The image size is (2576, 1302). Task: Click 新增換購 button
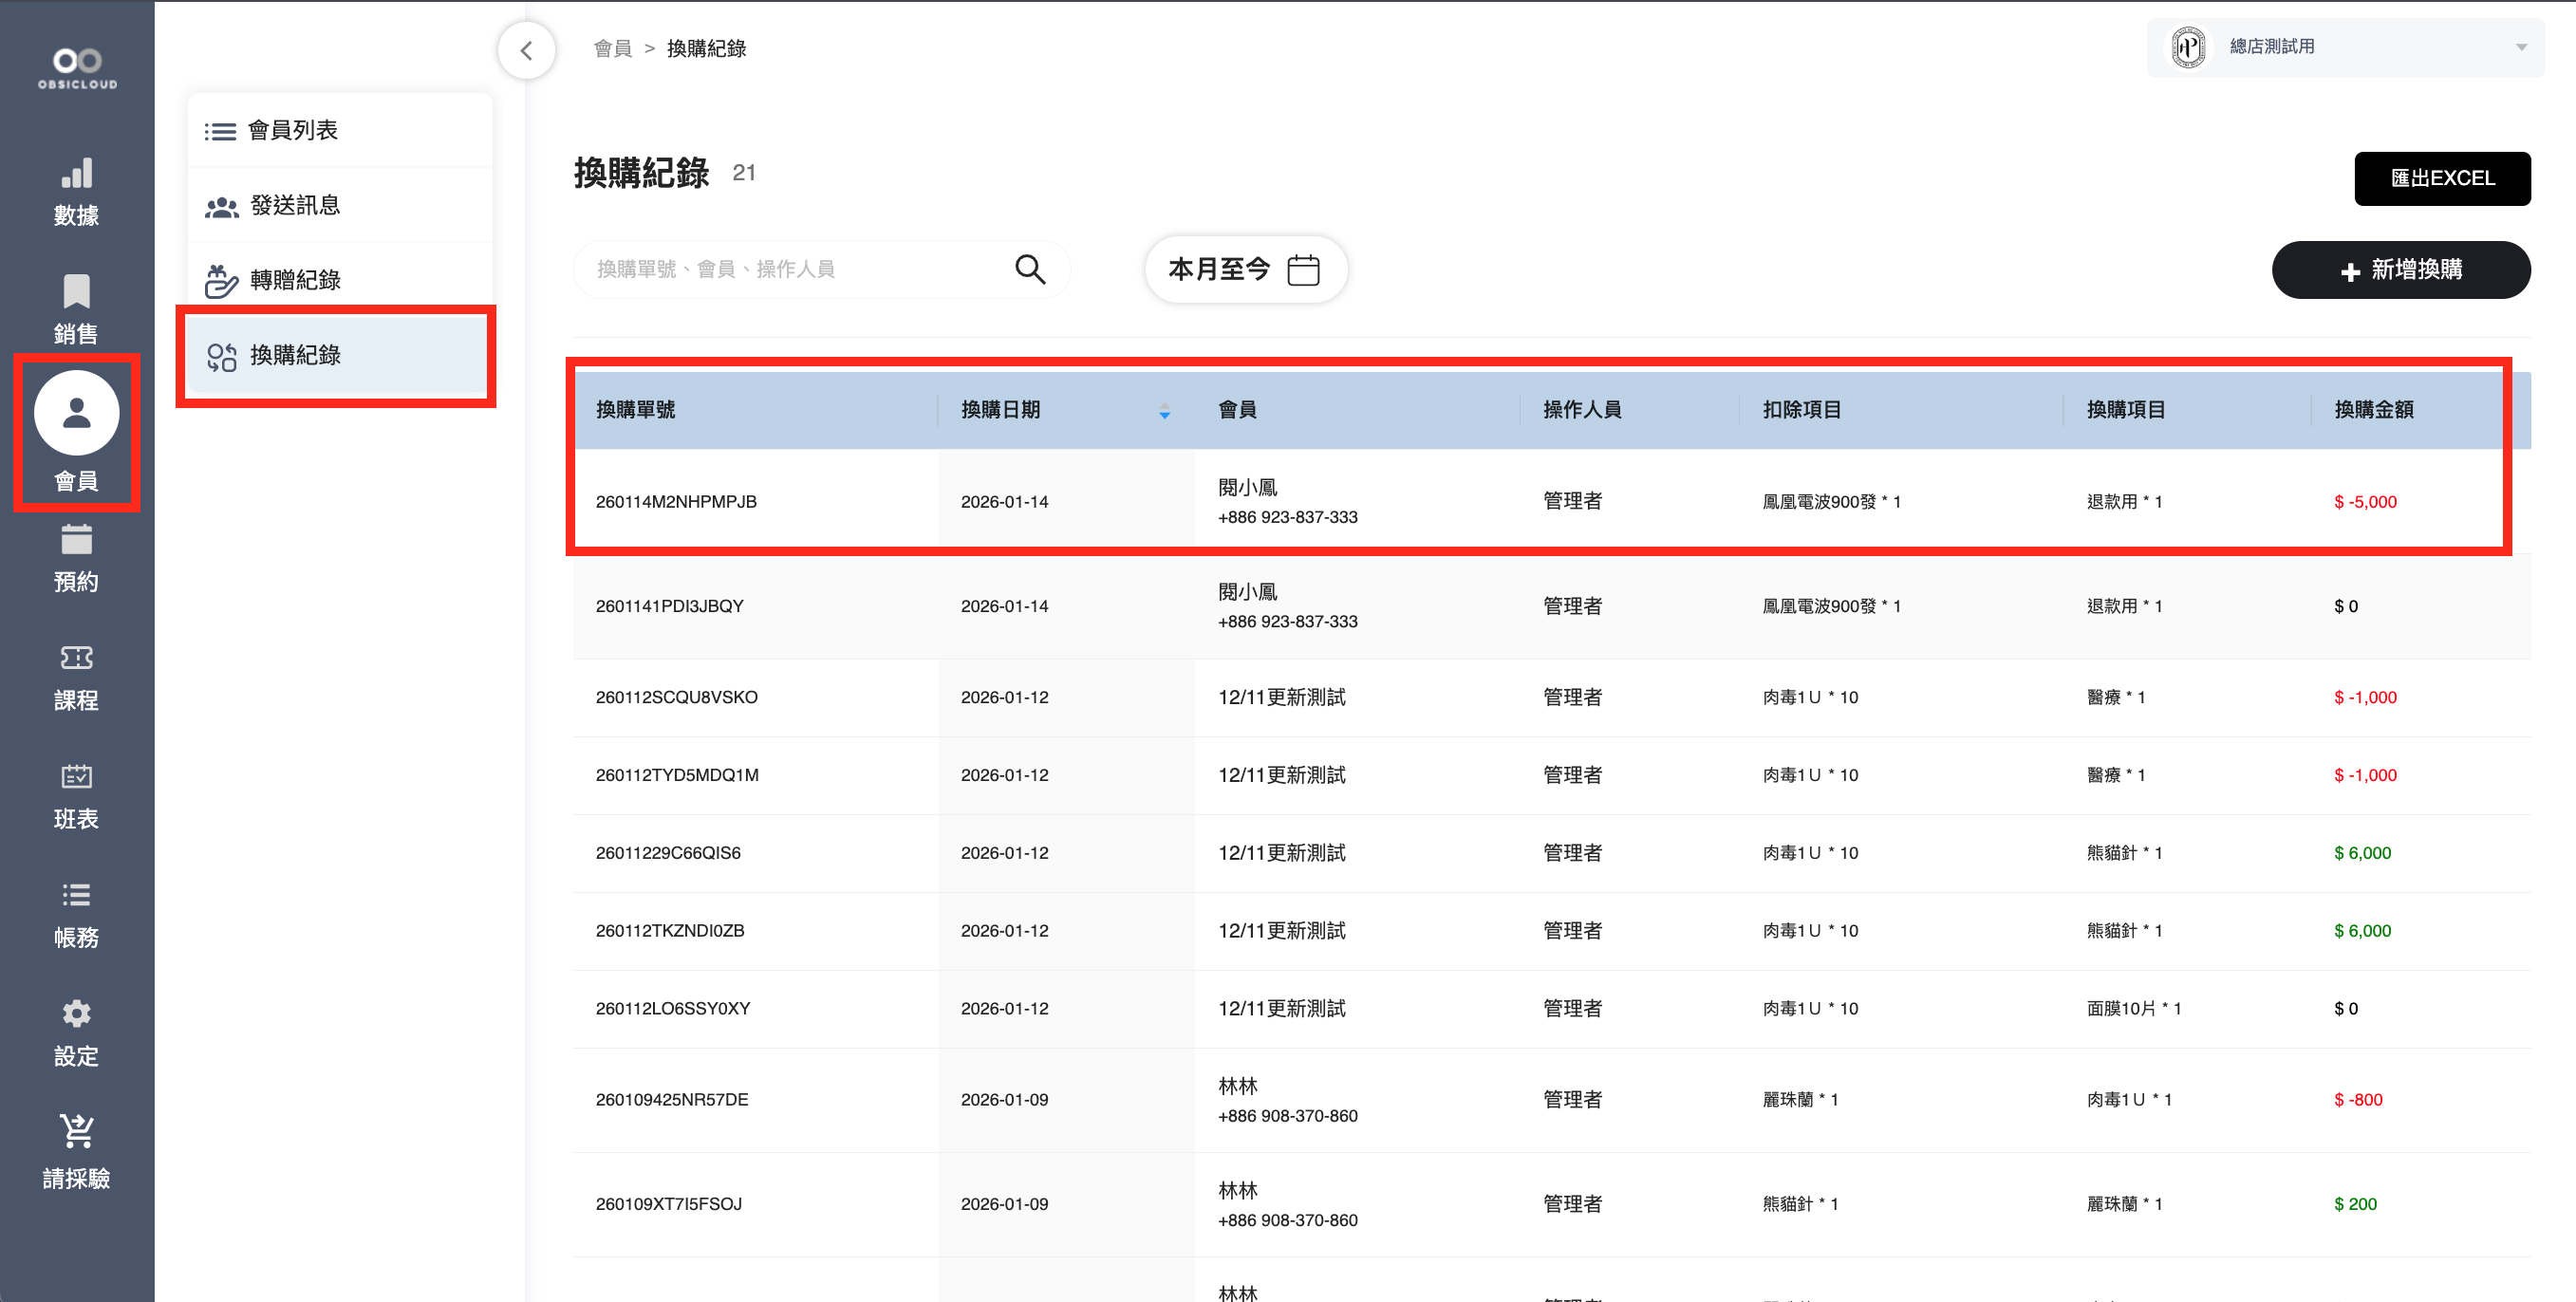(x=2400, y=269)
